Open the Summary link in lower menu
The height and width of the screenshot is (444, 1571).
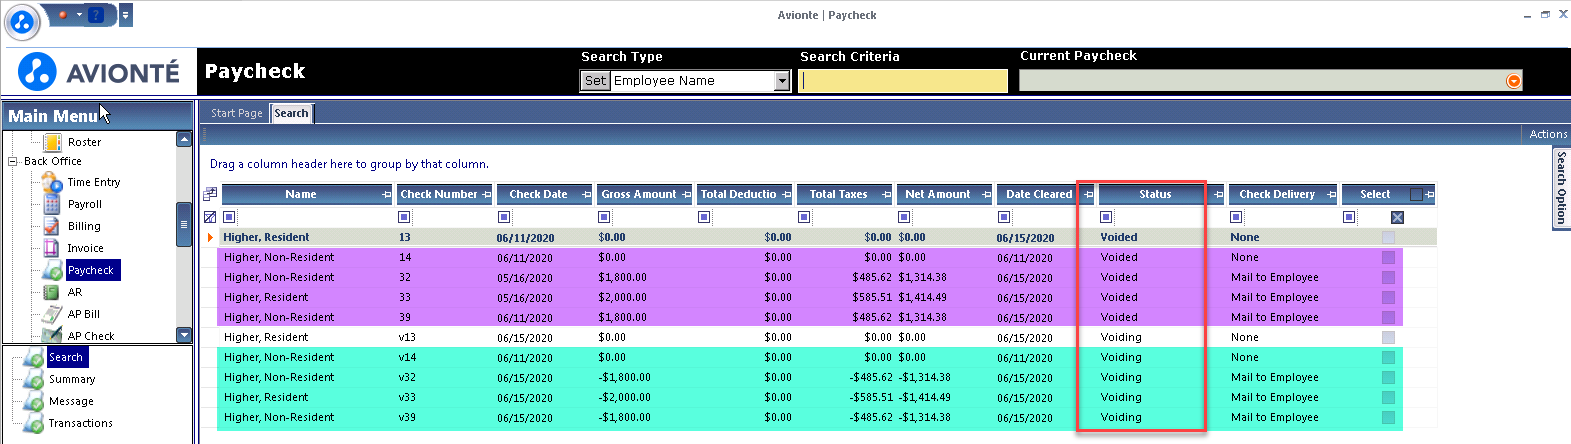pyautogui.click(x=72, y=379)
